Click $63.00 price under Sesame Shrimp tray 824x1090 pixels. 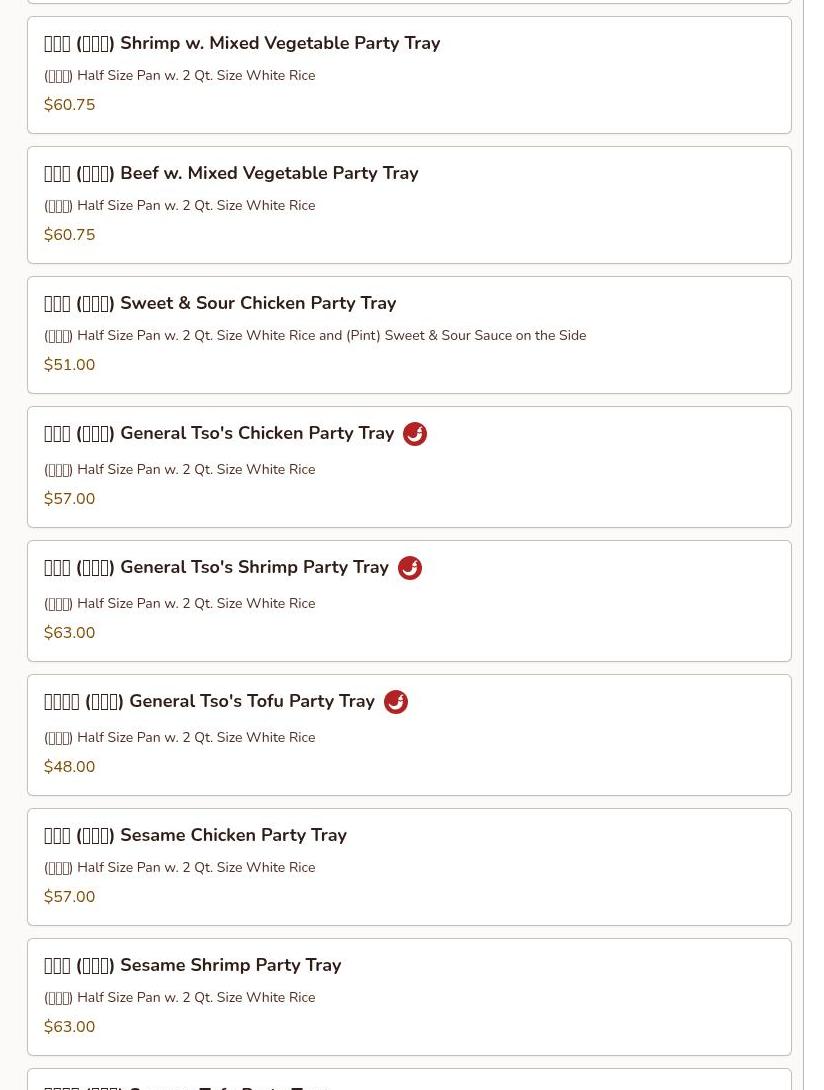click(x=70, y=1027)
